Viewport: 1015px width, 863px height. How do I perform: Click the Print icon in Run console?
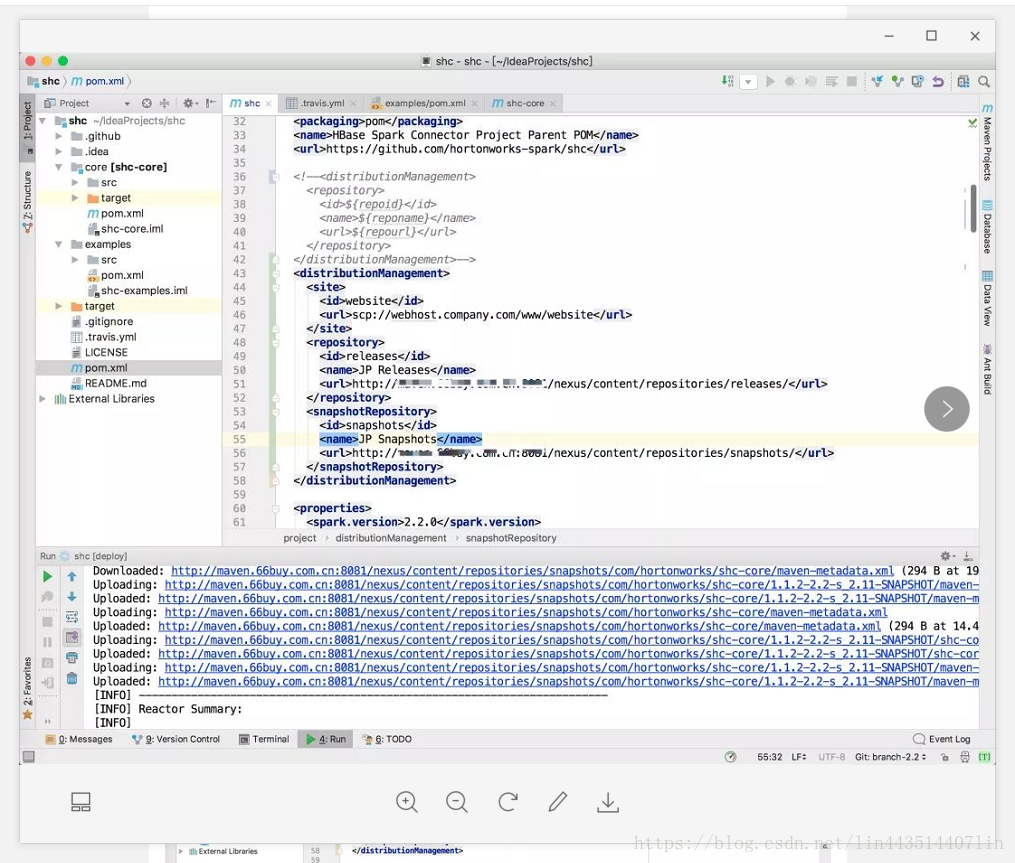(x=72, y=658)
